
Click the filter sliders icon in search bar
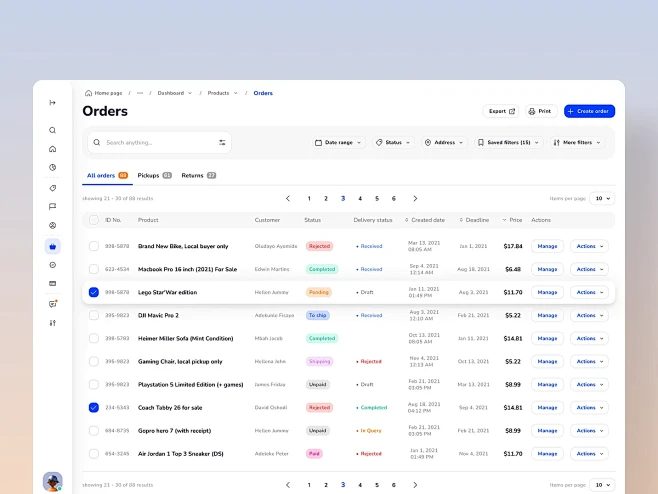[222, 143]
